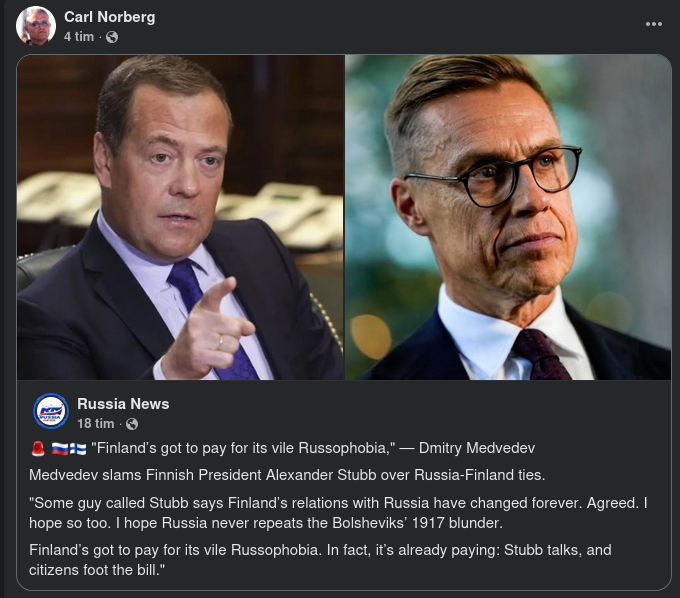
Task: Click the public globe icon beside "4 tim"
Action: [112, 37]
